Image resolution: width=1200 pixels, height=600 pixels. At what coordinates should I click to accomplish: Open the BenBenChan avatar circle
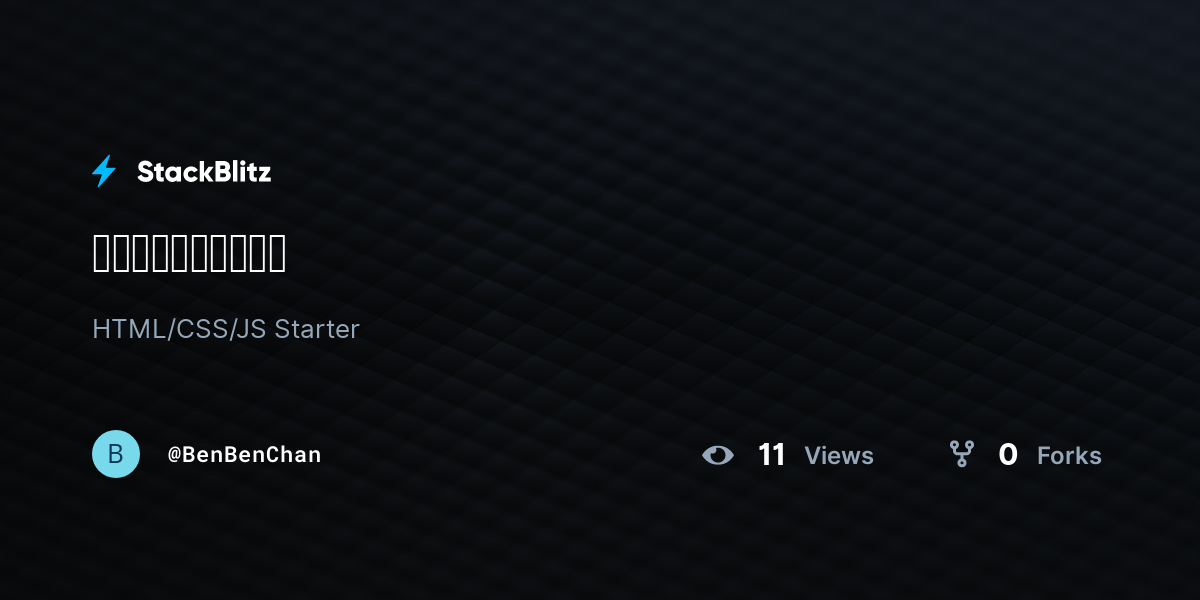[116, 454]
